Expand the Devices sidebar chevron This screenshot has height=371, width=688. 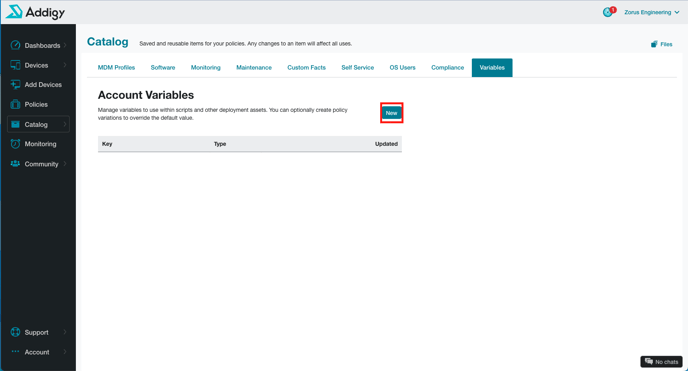click(x=65, y=65)
